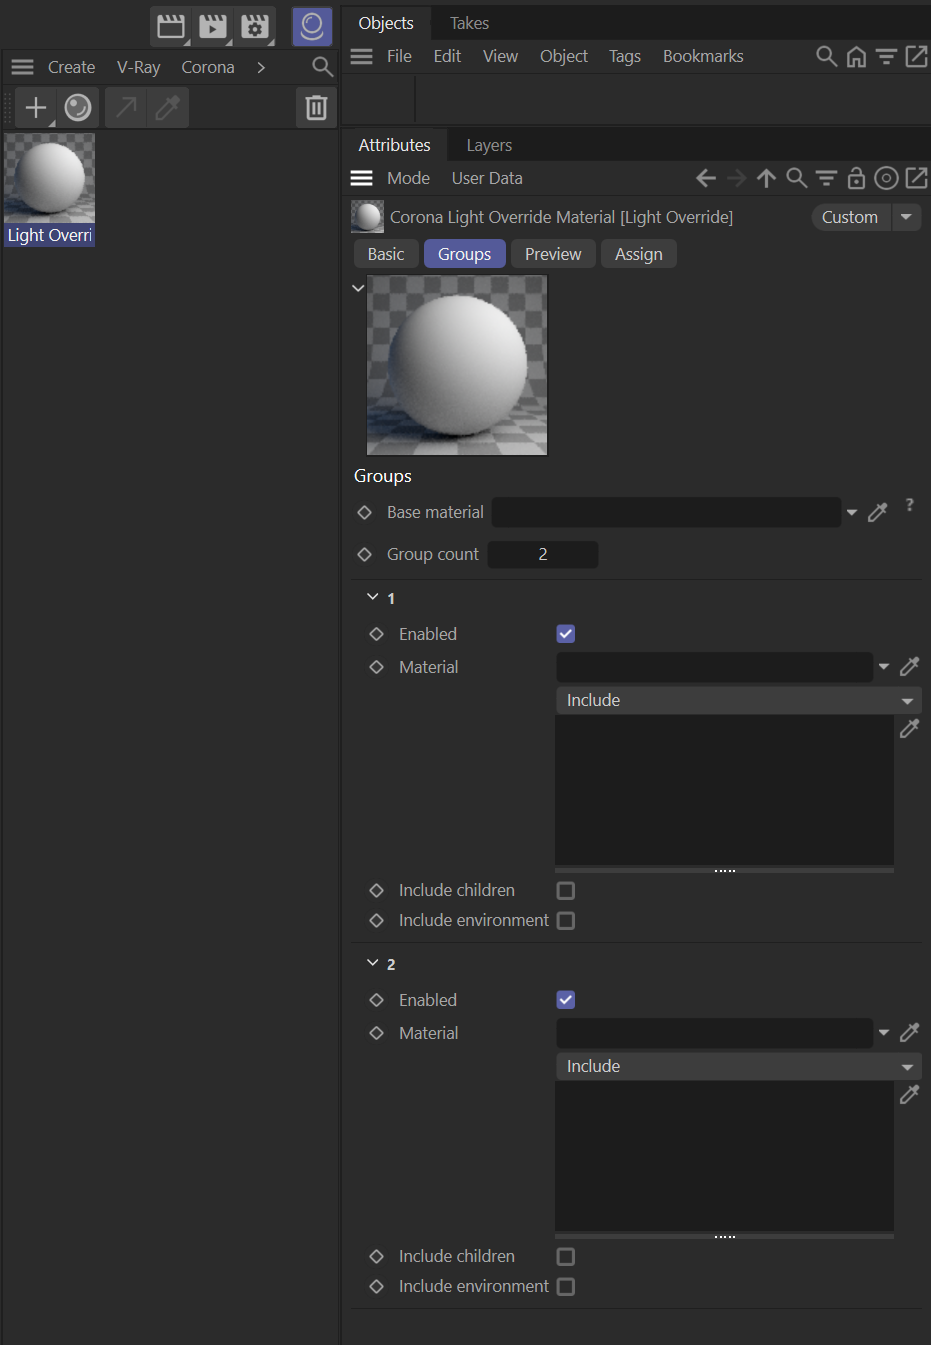Open the Assign attributes tab
The height and width of the screenshot is (1345, 931).
(639, 254)
